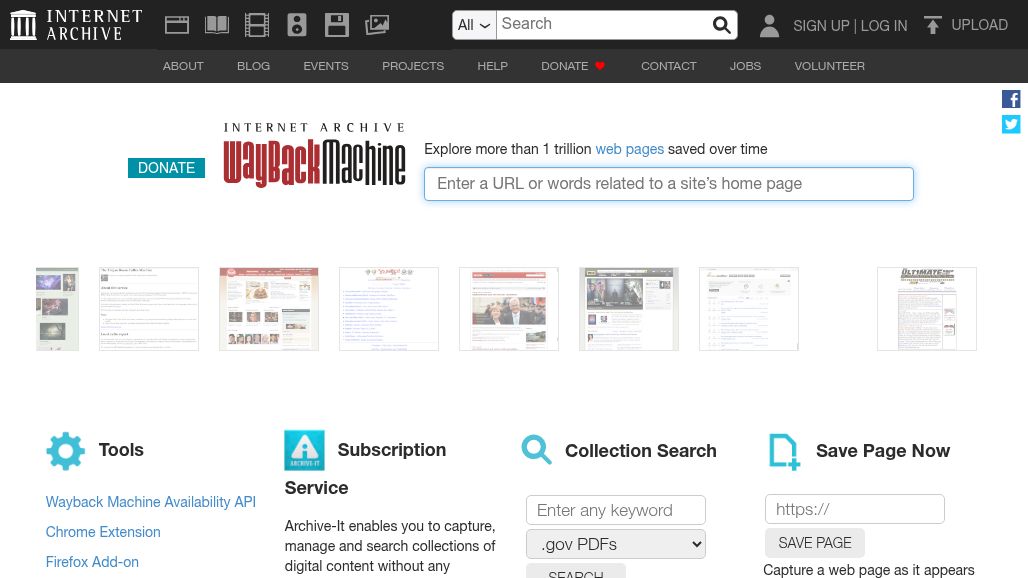Open the Images icon in top bar

click(377, 25)
